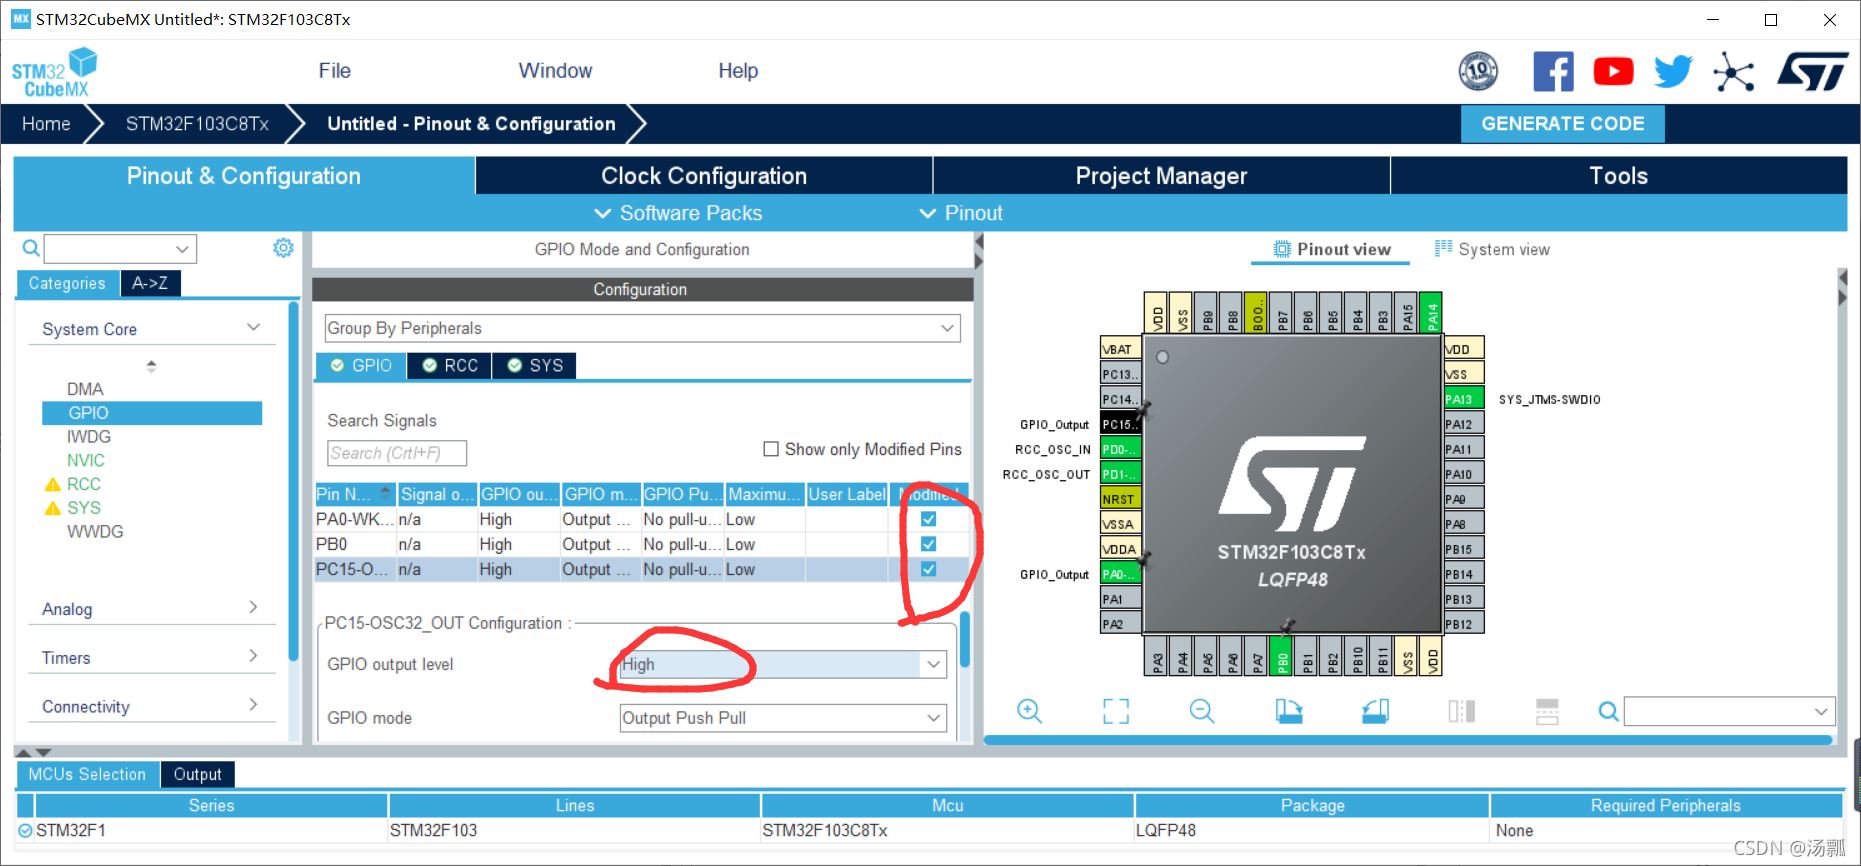The width and height of the screenshot is (1861, 866).
Task: Open the ST YouTube channel icon
Action: pos(1613,71)
